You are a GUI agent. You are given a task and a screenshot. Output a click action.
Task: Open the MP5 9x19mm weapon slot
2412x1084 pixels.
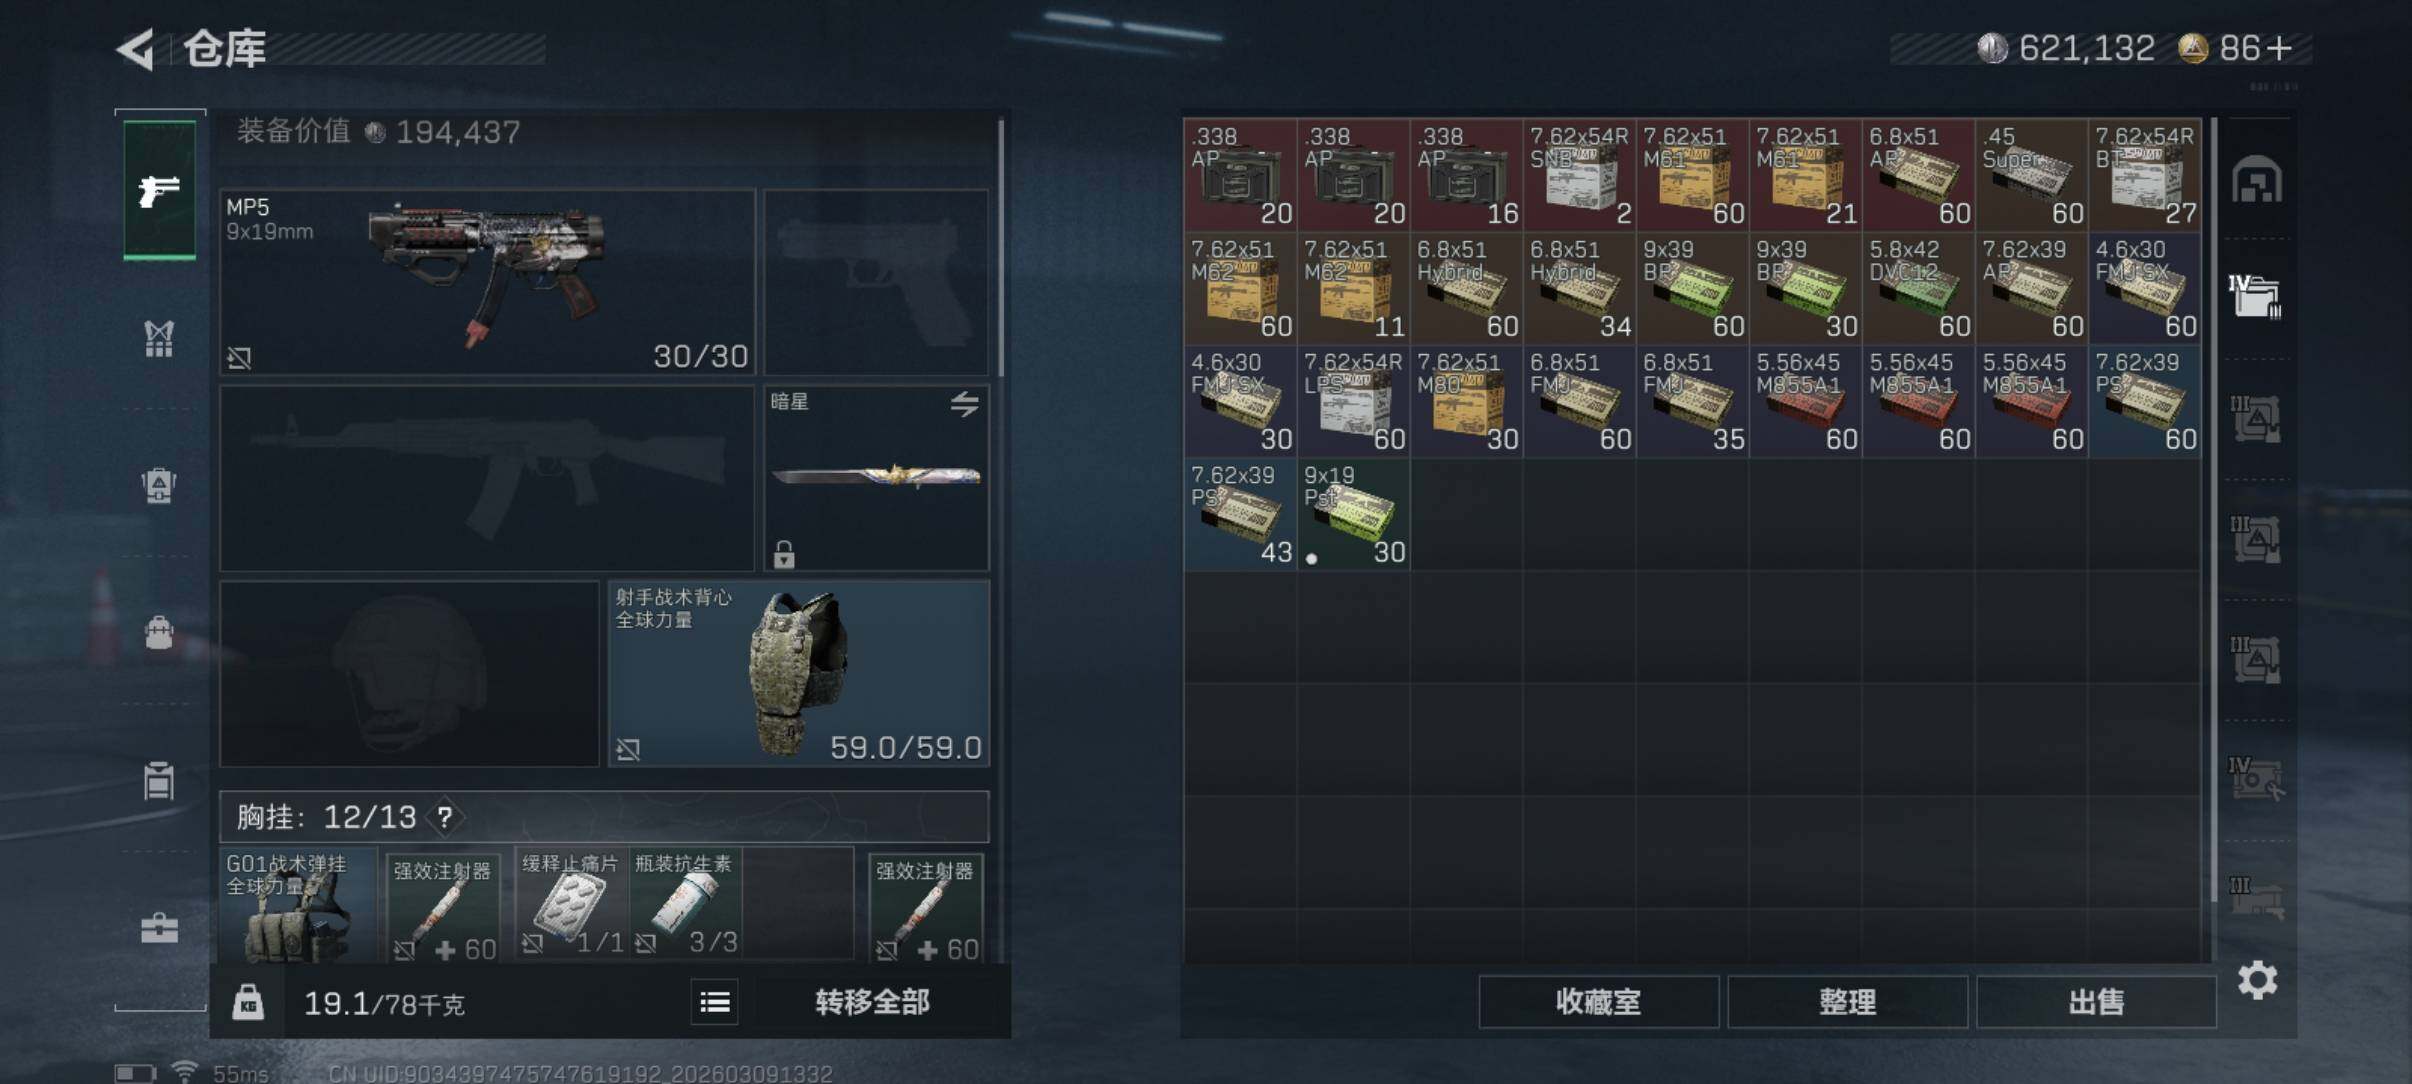click(487, 282)
